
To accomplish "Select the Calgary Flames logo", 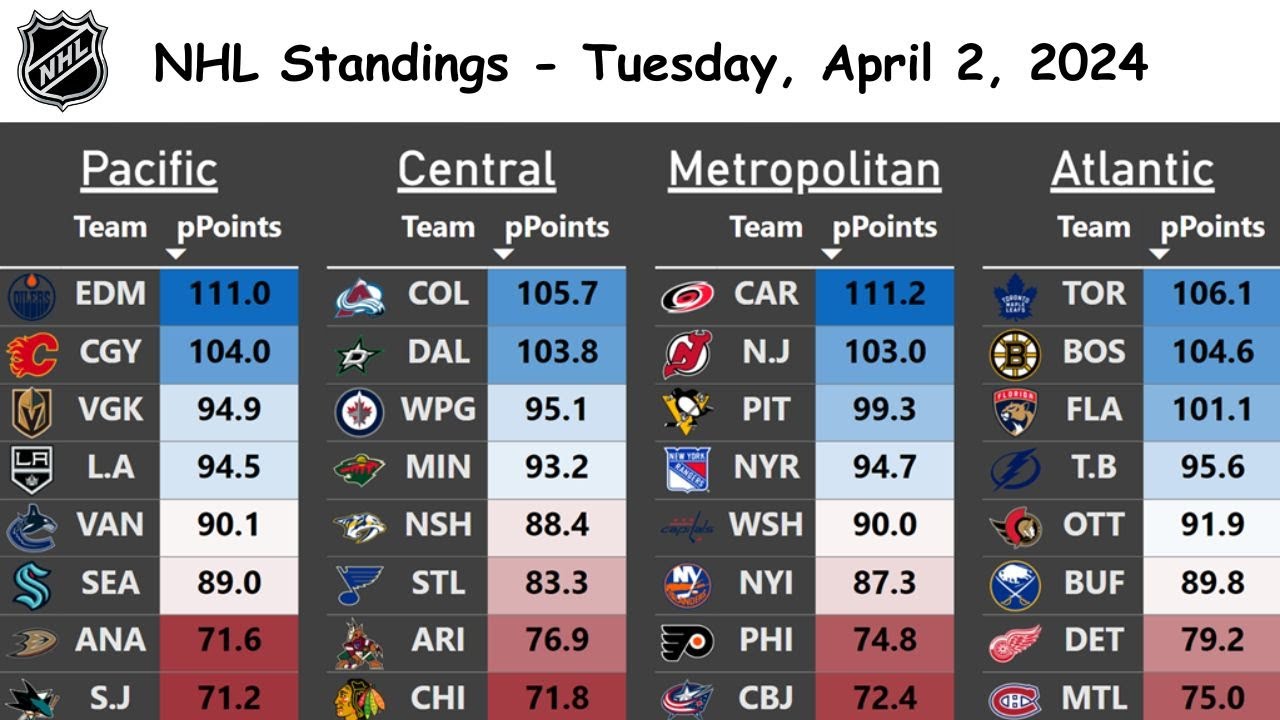I will (30, 353).
